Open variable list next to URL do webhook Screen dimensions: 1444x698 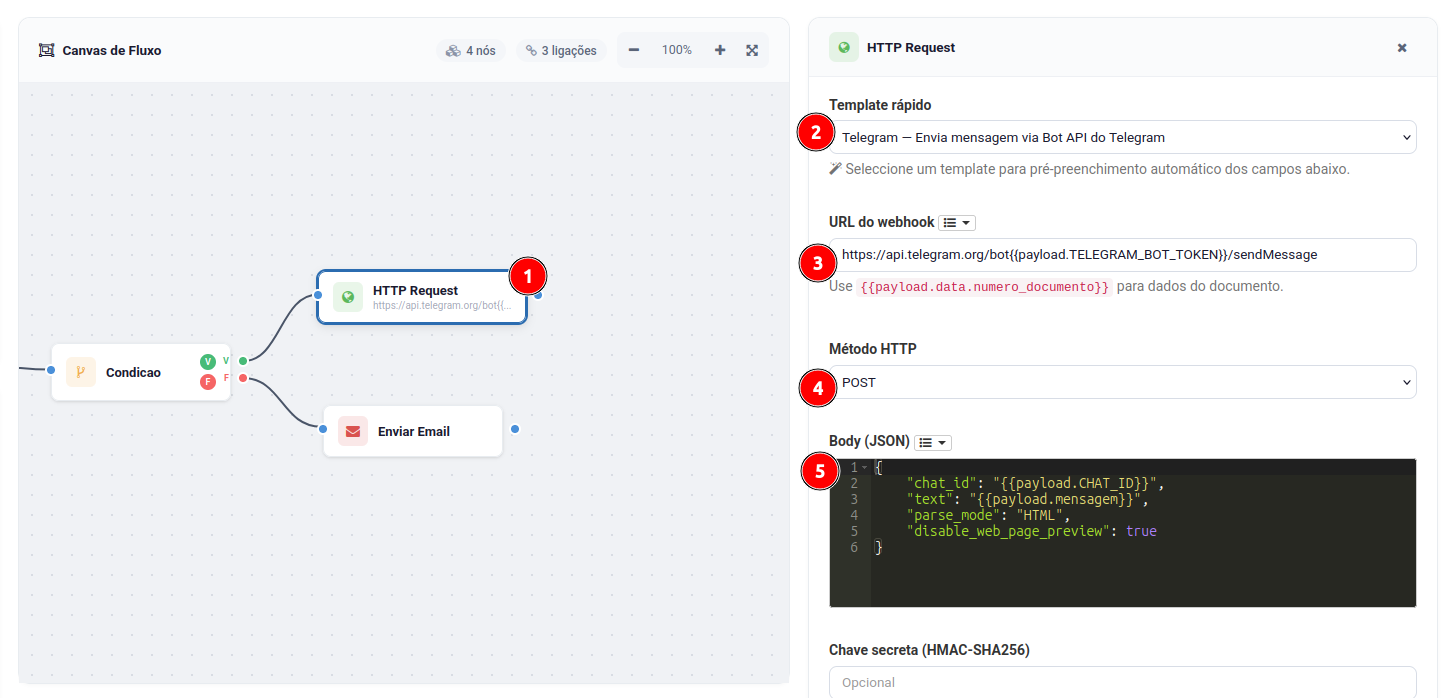959,222
